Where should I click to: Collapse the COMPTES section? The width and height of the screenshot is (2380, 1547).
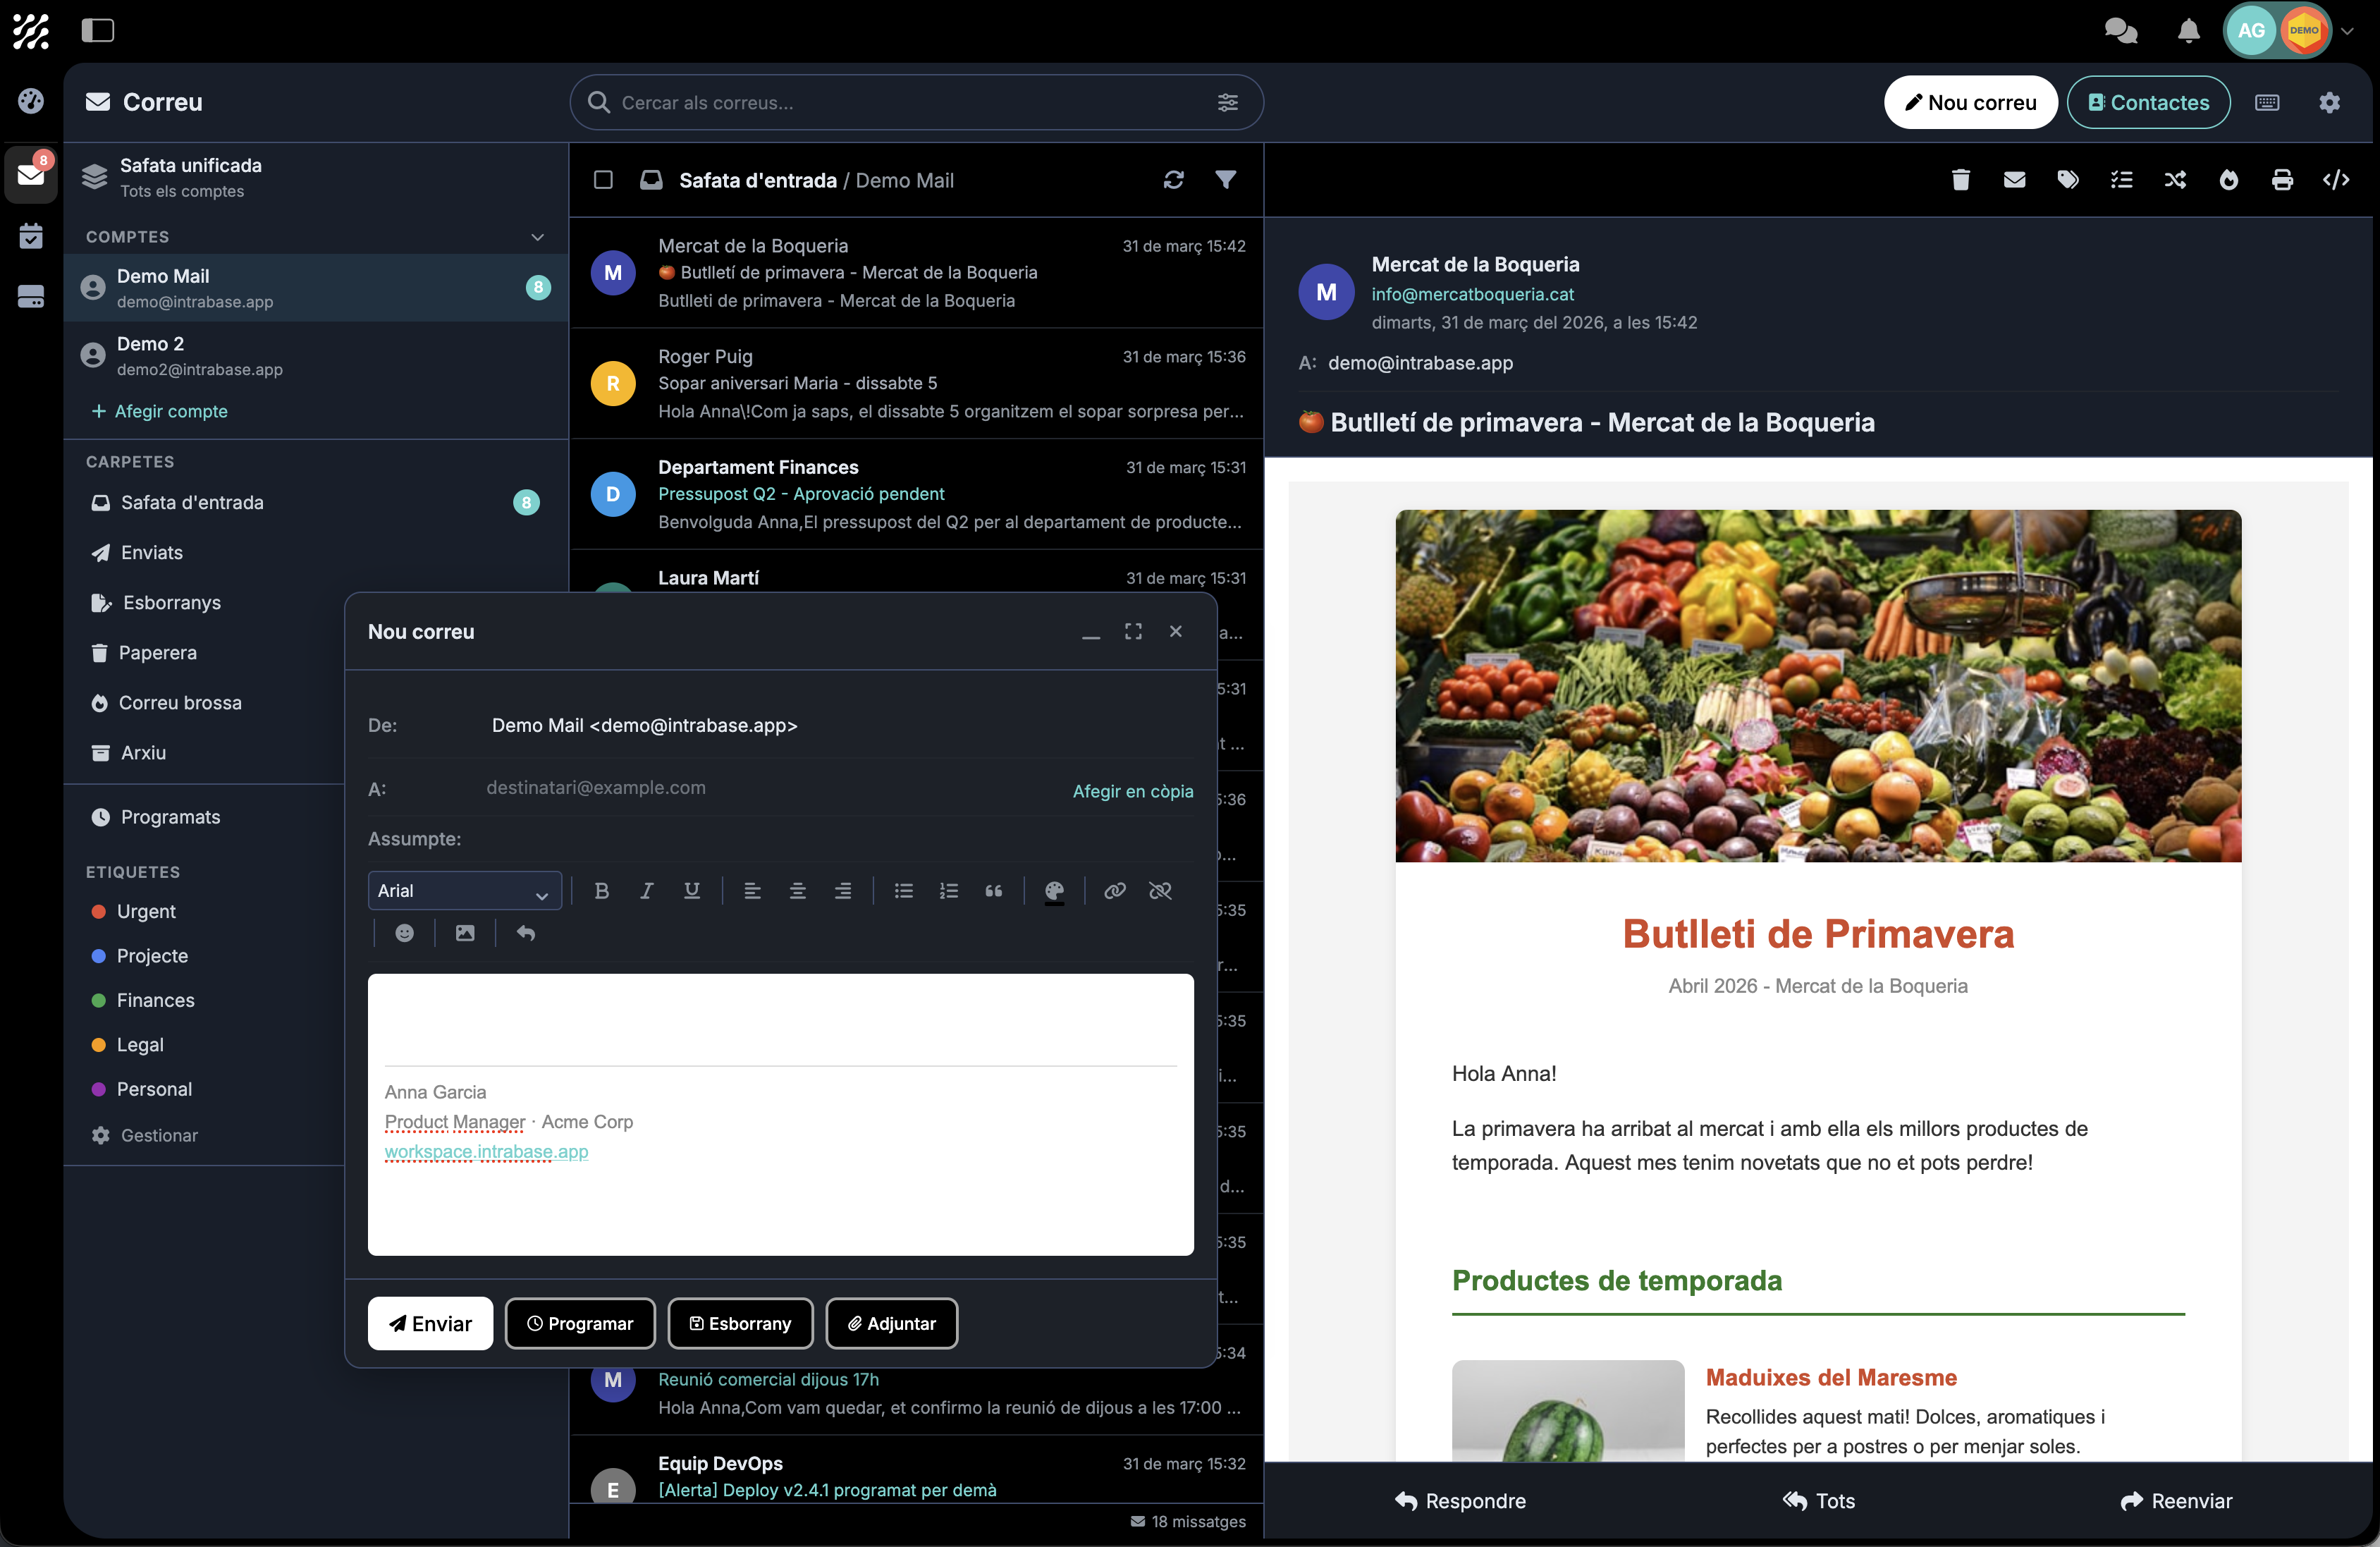(x=538, y=237)
